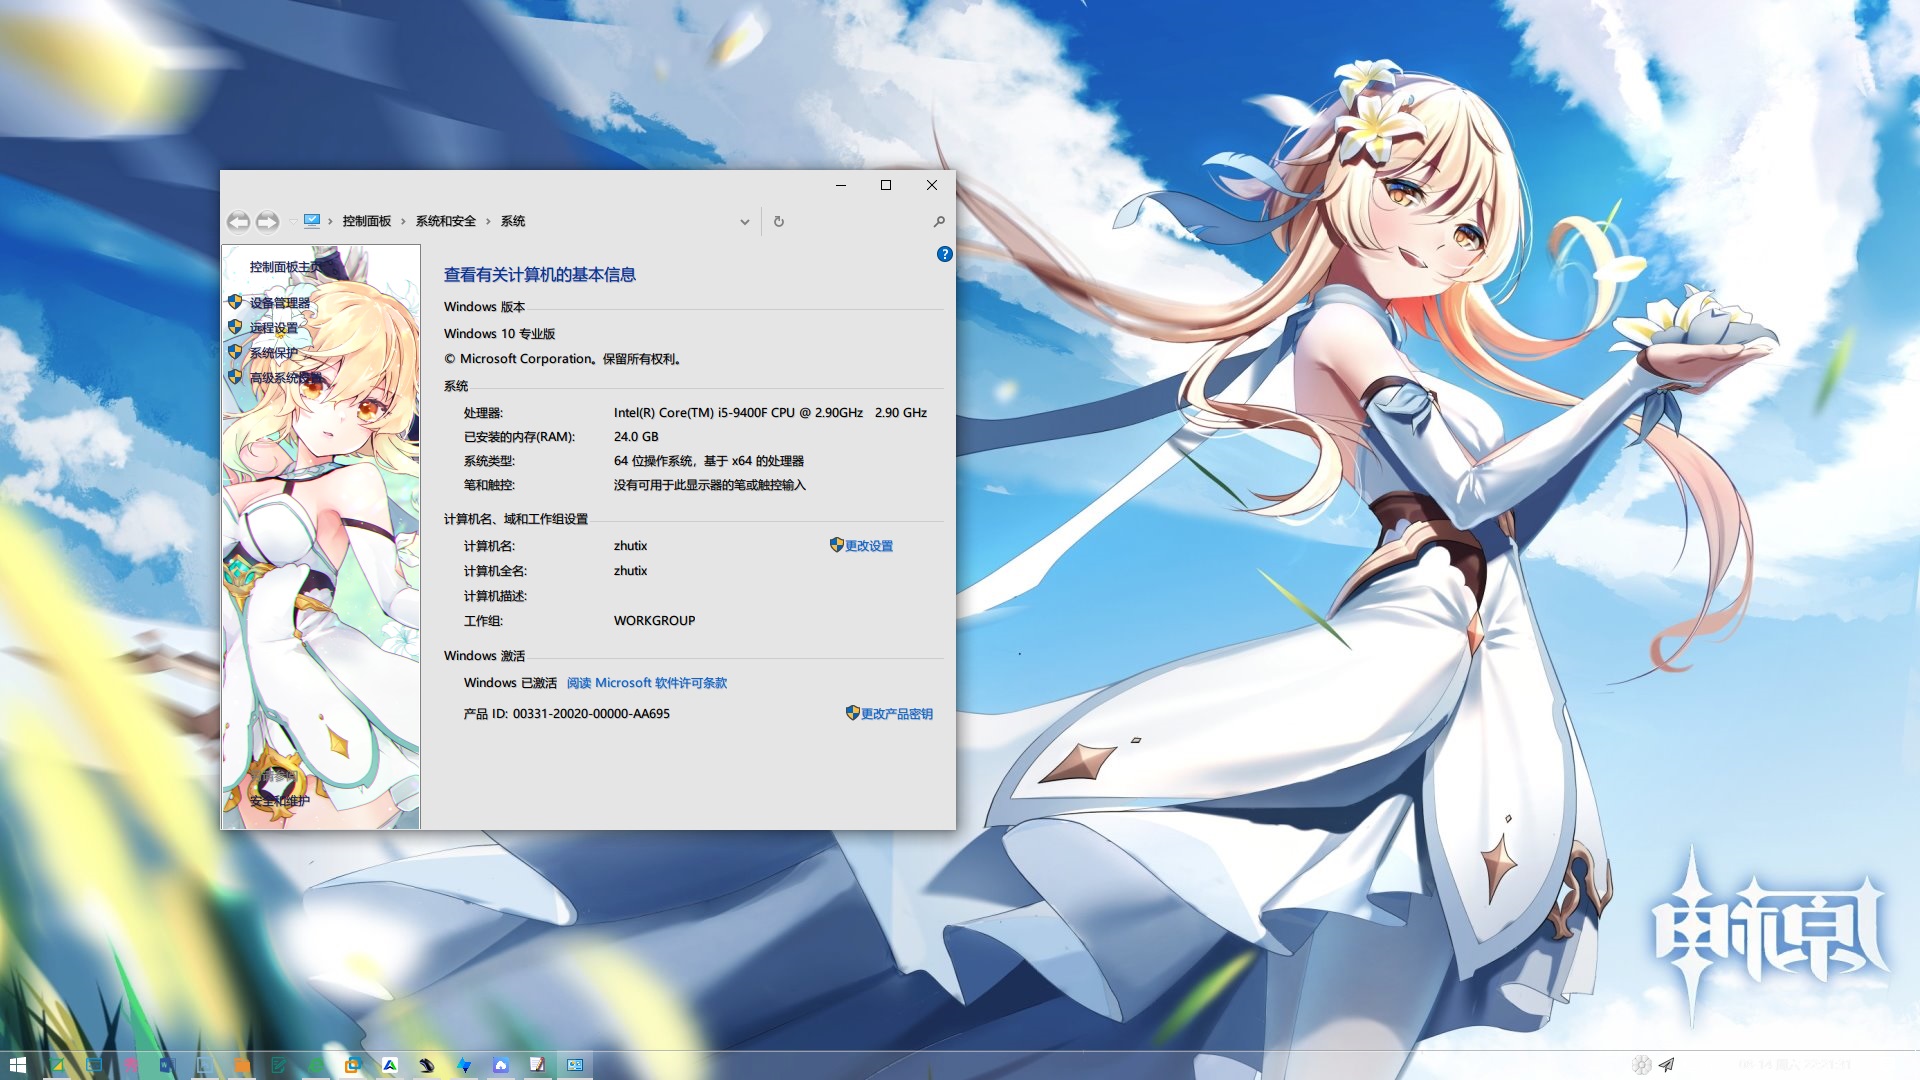Open the green notes-with-pen taskbar icon
Viewport: 1920px width, 1080px height.
[279, 1065]
